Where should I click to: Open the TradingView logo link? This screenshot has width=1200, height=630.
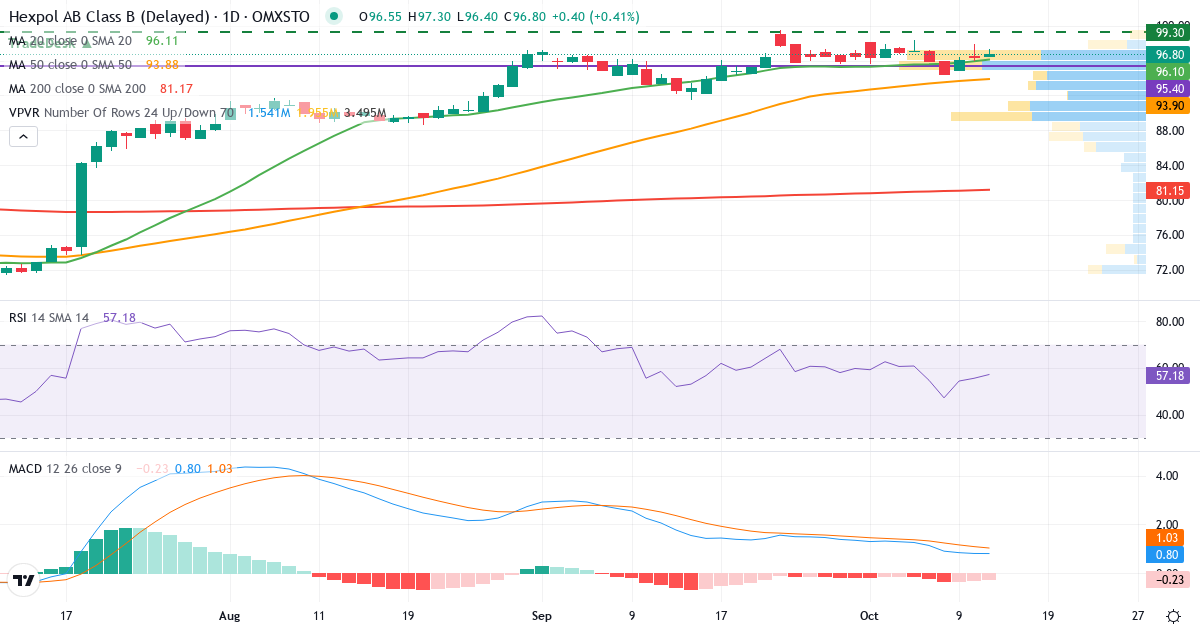pos(25,579)
